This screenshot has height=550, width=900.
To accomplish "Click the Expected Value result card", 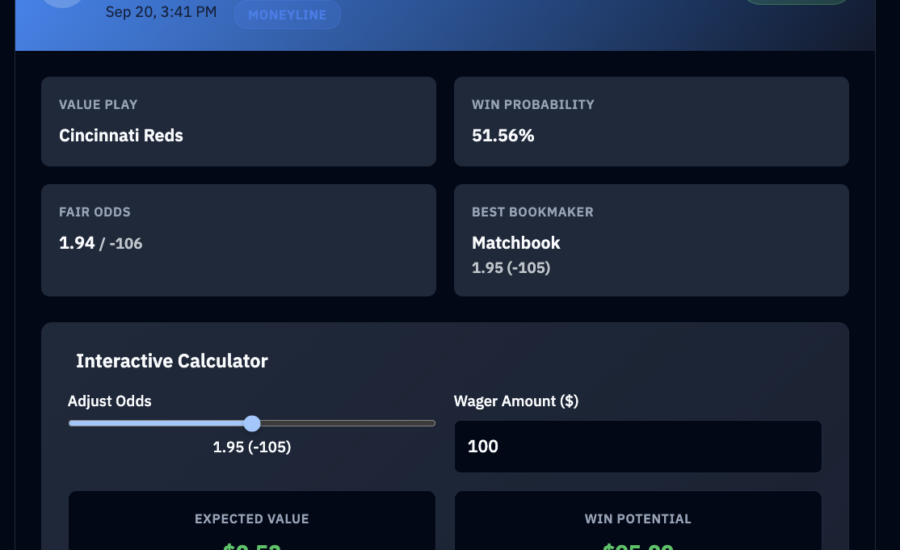I will tap(251, 522).
